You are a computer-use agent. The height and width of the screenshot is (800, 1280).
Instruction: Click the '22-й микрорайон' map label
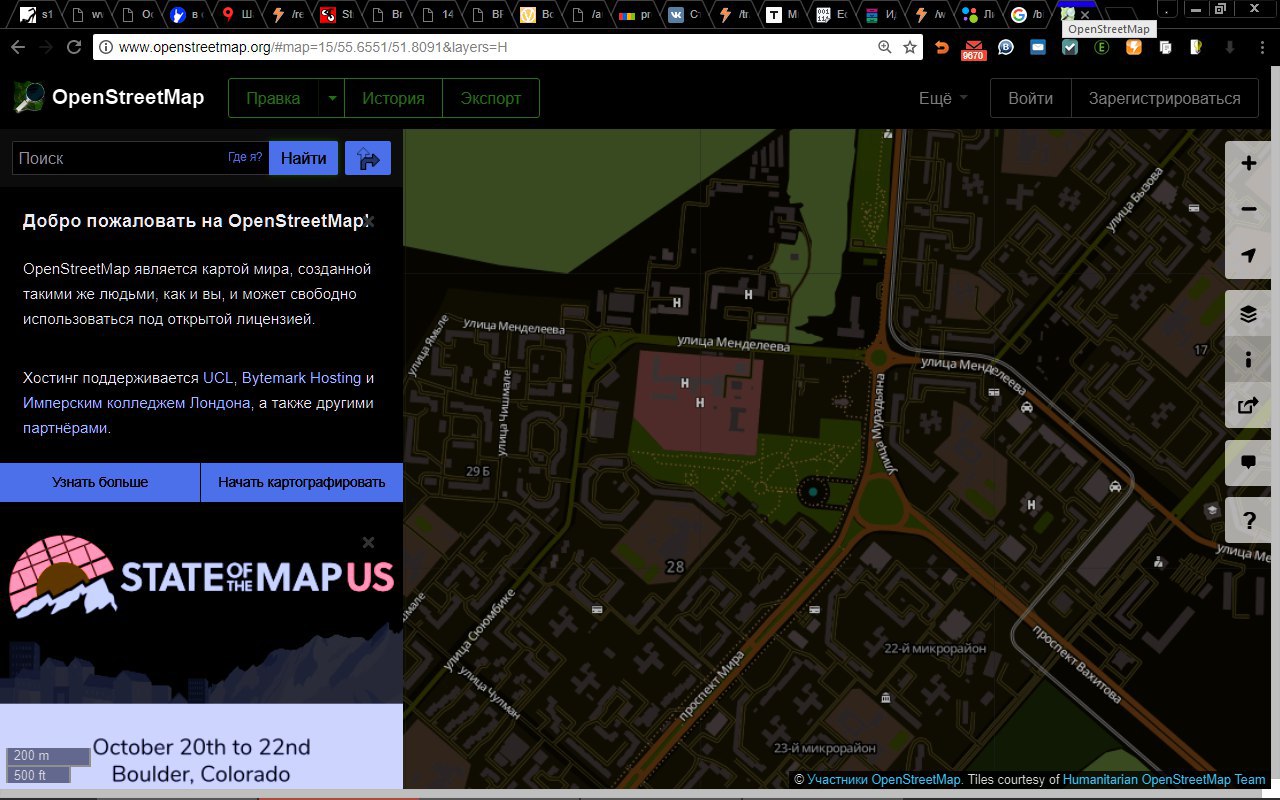[x=936, y=648]
